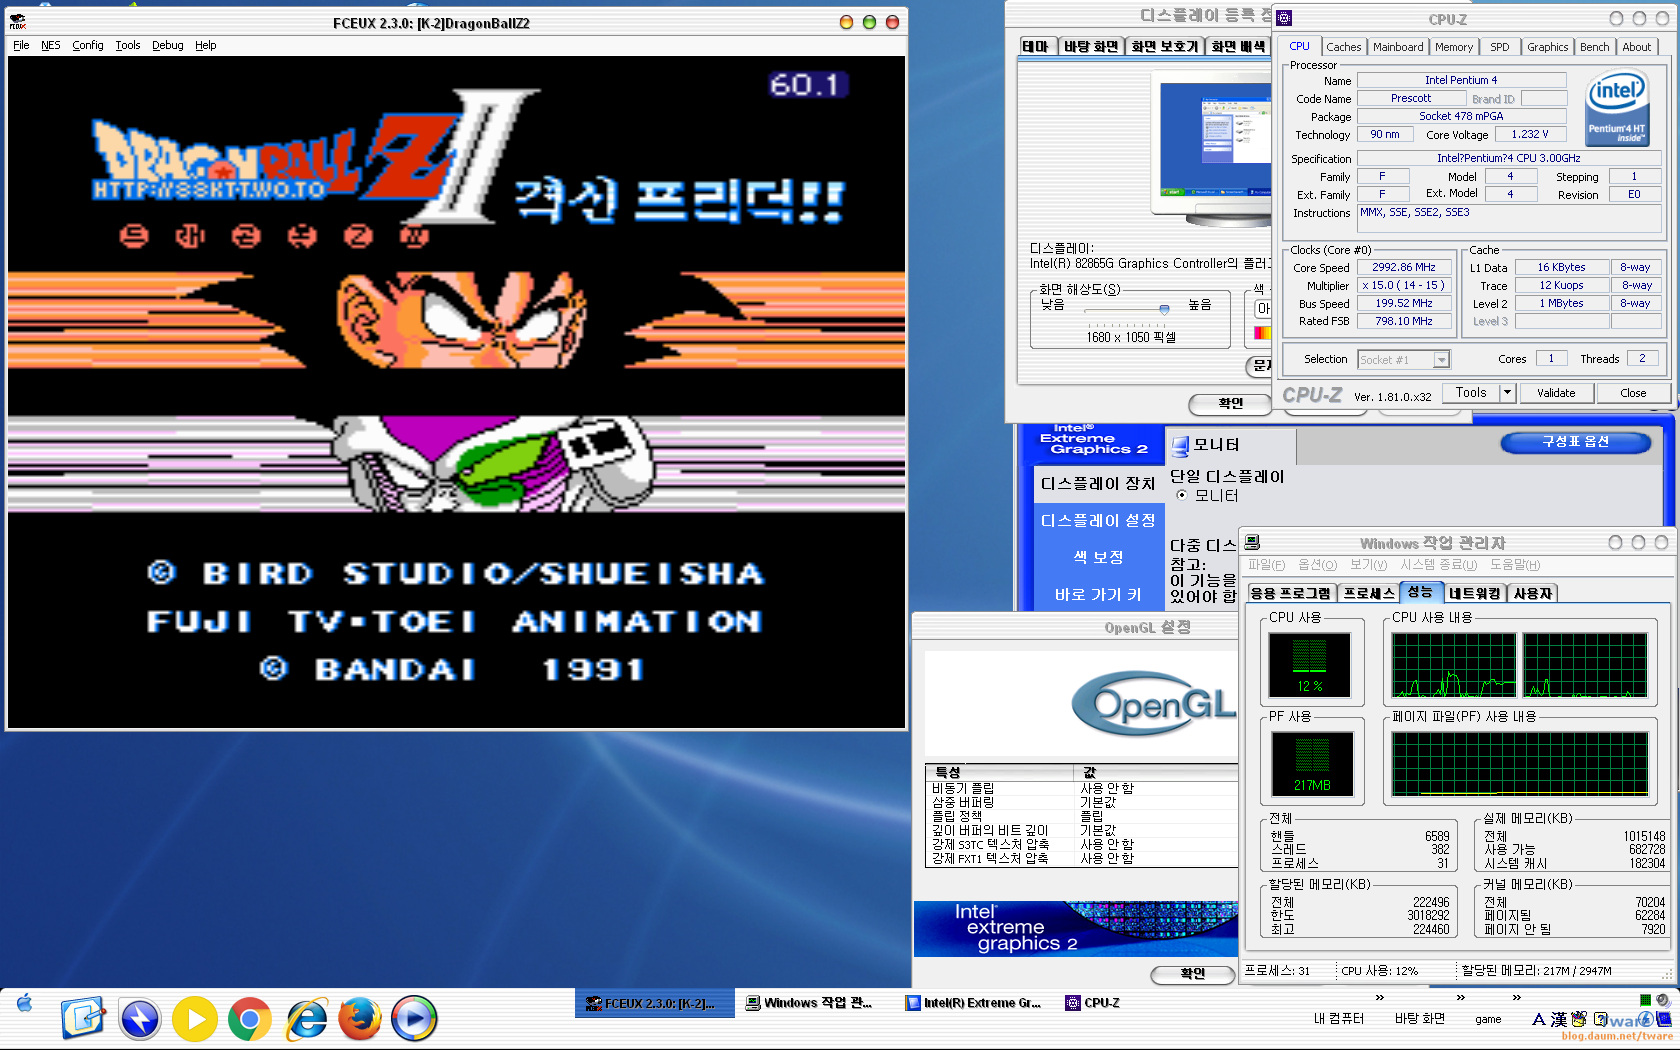
Task: Open the NES menu in FCEUX
Action: 50,45
